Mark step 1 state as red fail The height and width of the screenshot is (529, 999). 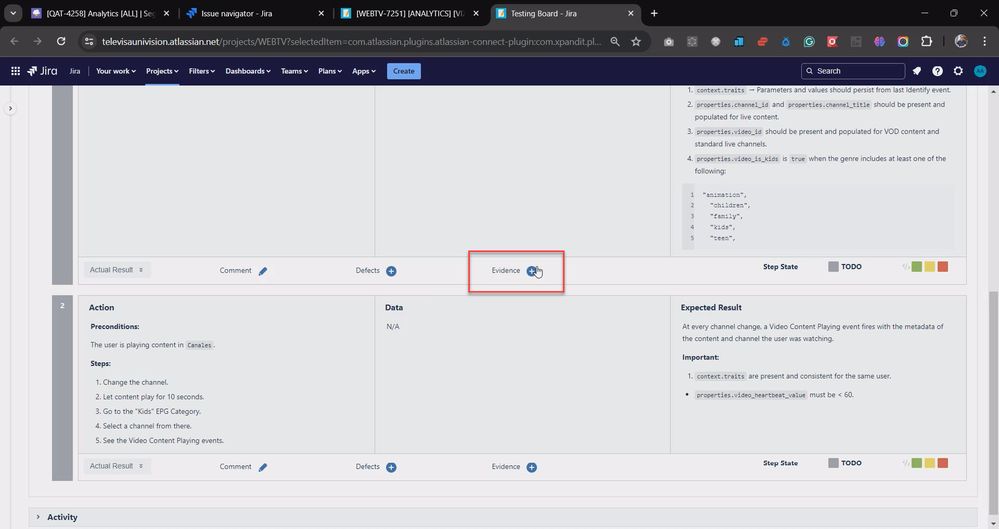(x=942, y=266)
